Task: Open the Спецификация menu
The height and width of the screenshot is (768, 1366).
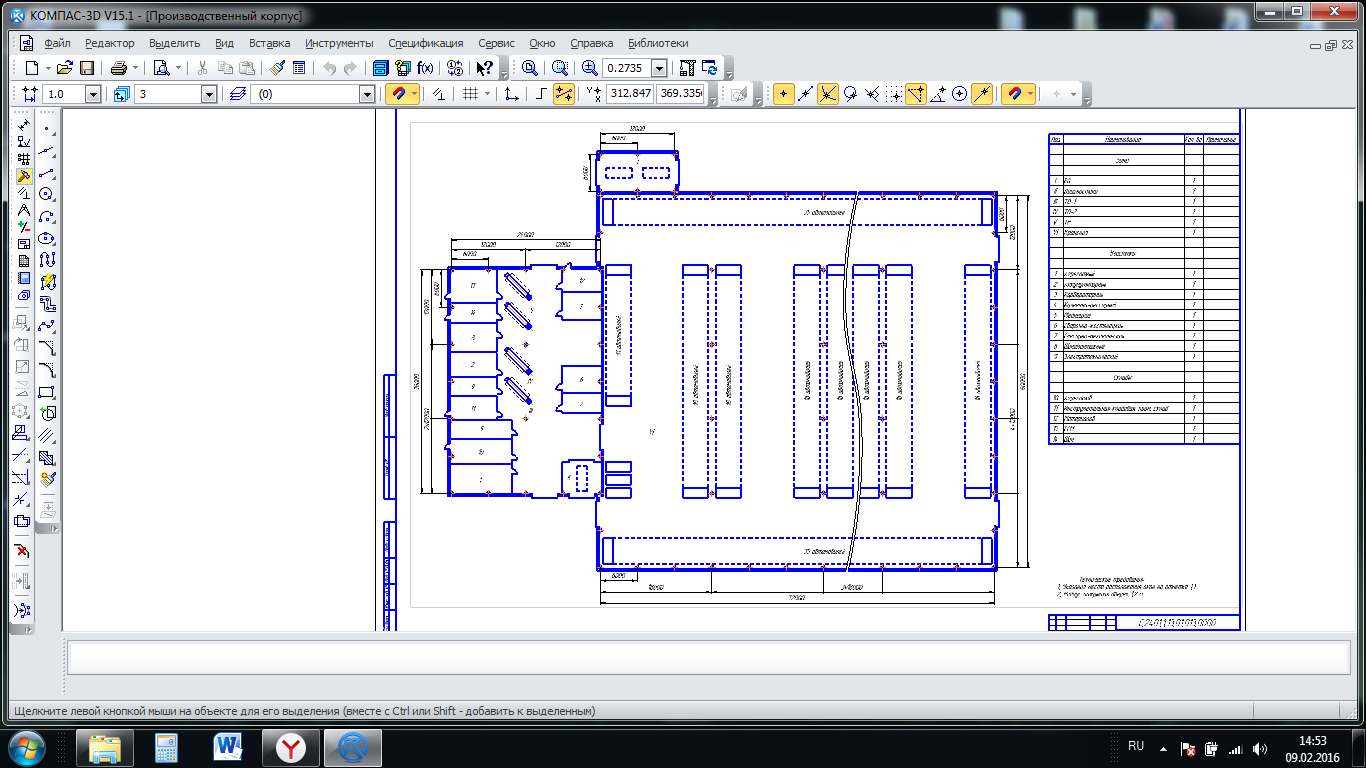Action: (x=426, y=43)
